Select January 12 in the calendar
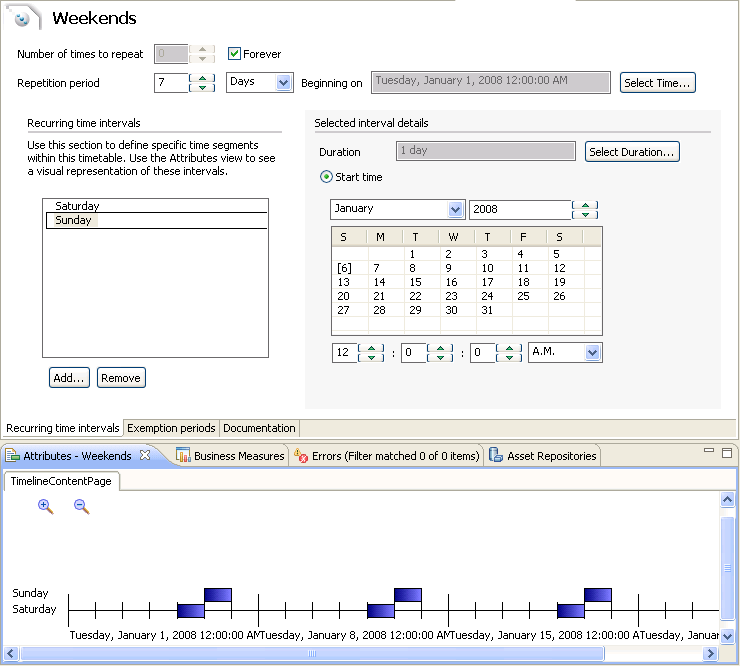The height and width of the screenshot is (666, 740). (559, 268)
